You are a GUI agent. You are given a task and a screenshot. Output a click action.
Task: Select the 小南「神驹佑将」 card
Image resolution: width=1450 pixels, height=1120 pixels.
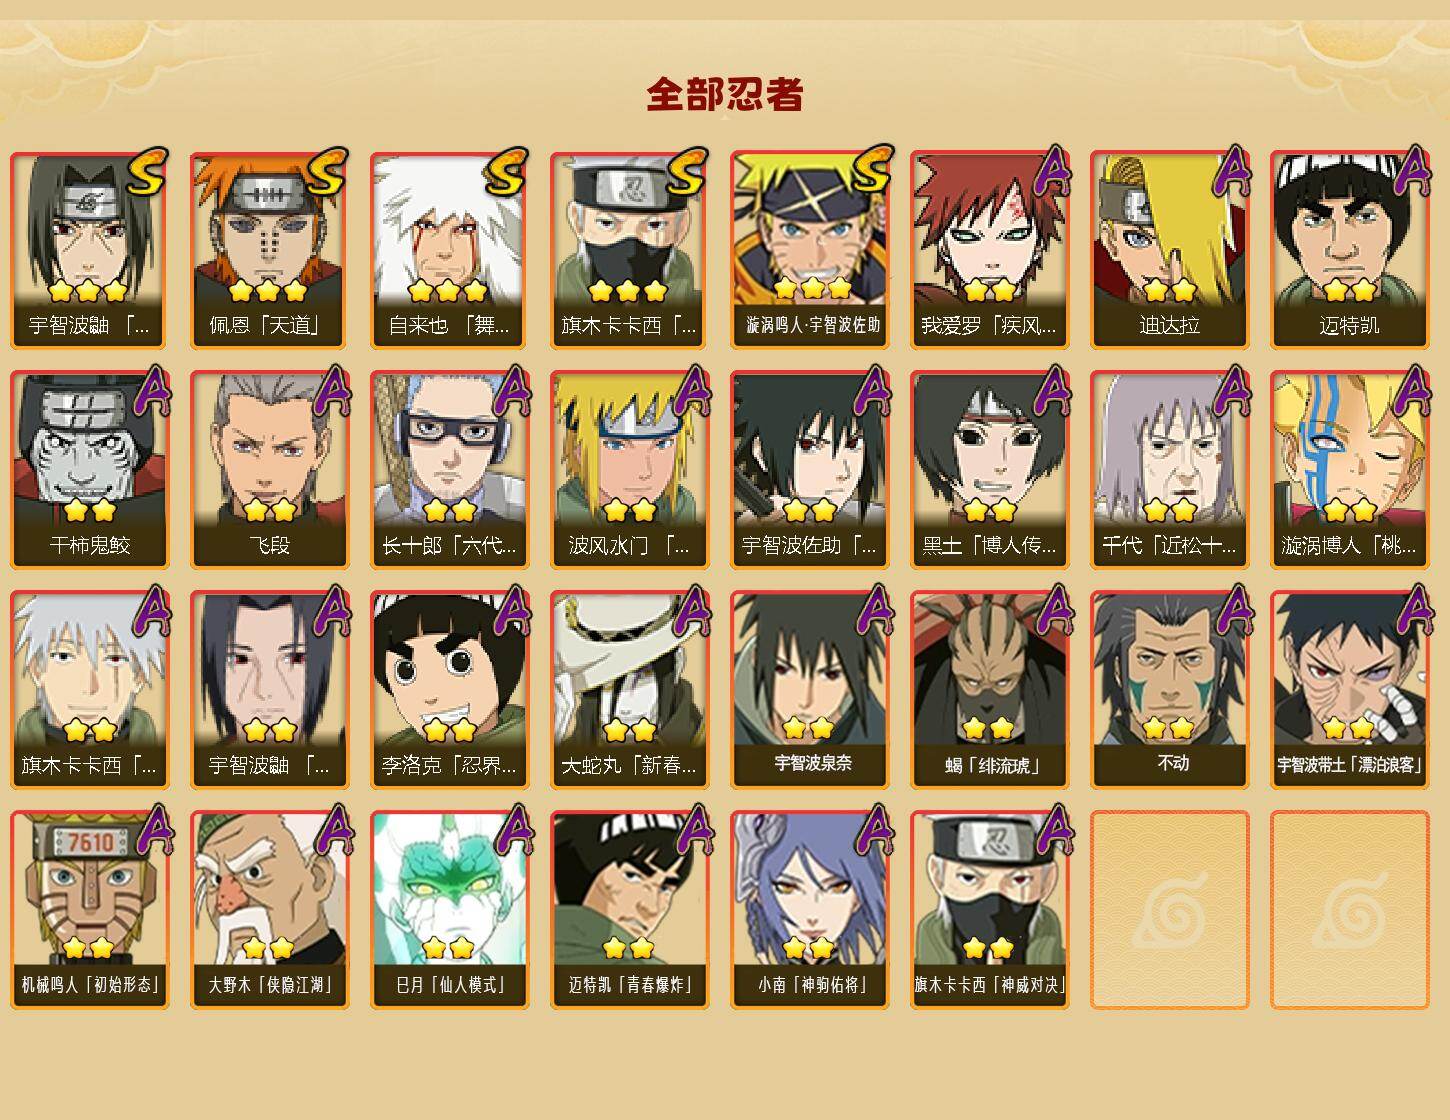(x=810, y=910)
